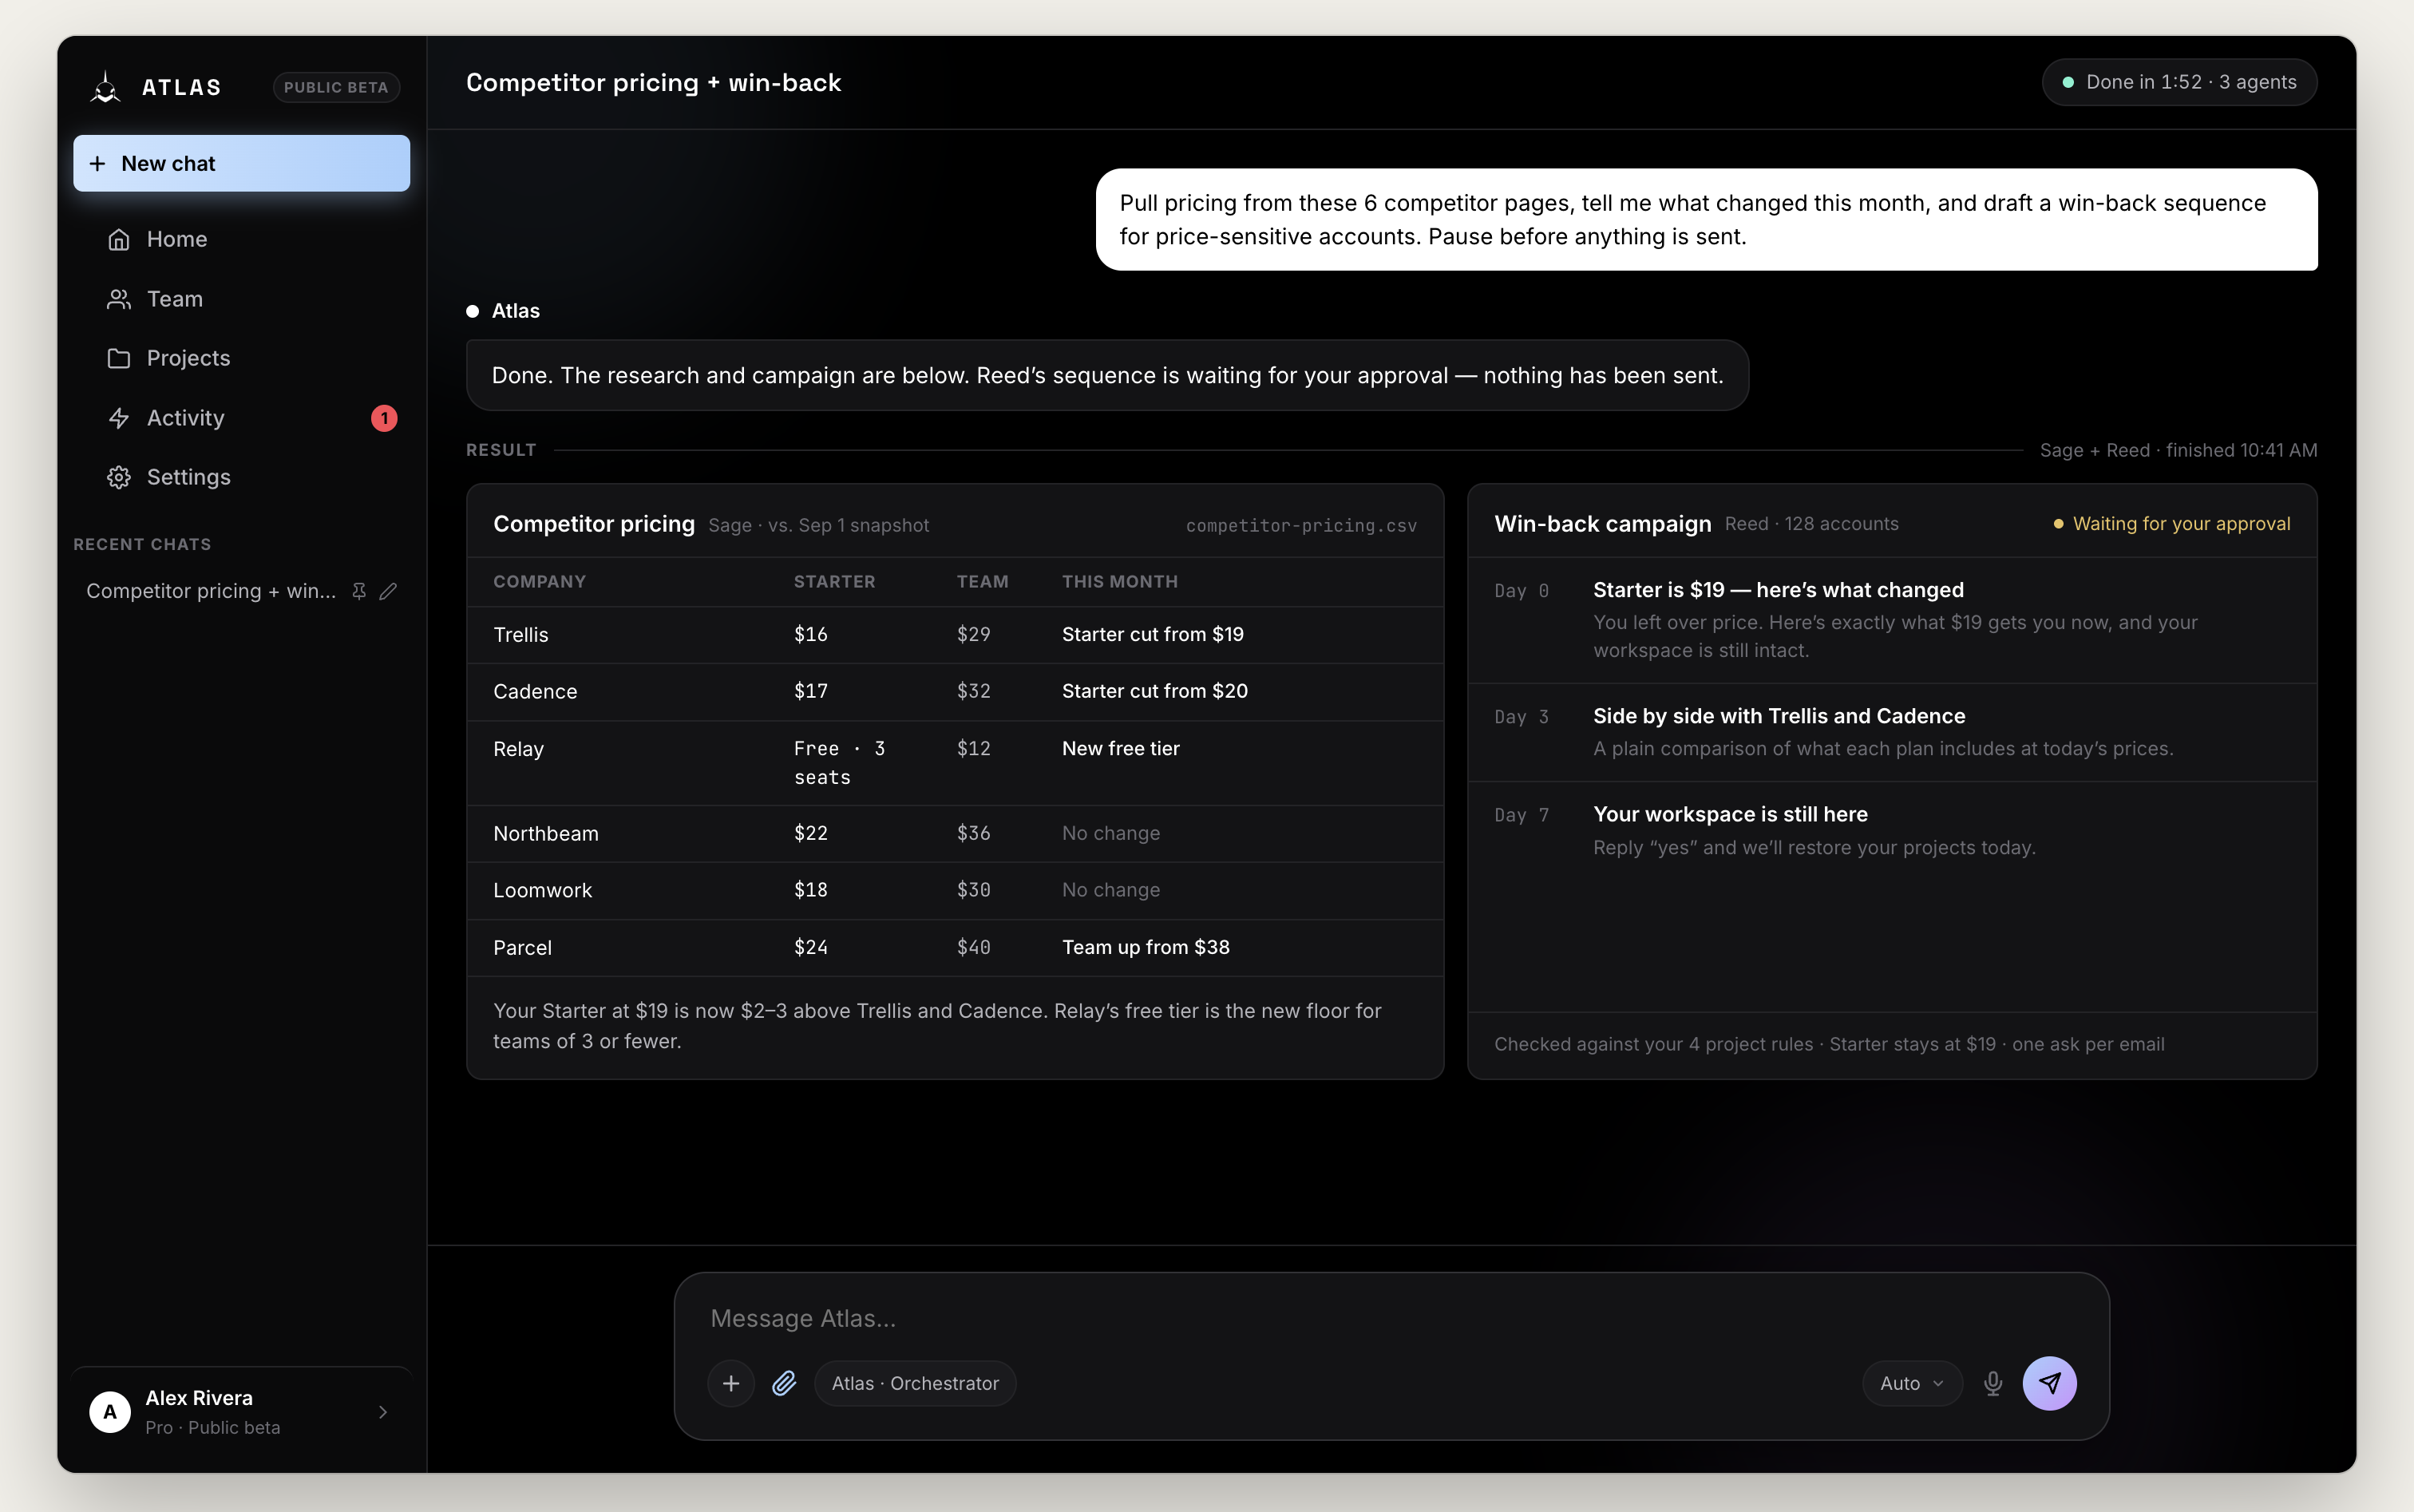Viewport: 2414px width, 1512px height.
Task: Select the Trellis company row
Action: (955, 635)
